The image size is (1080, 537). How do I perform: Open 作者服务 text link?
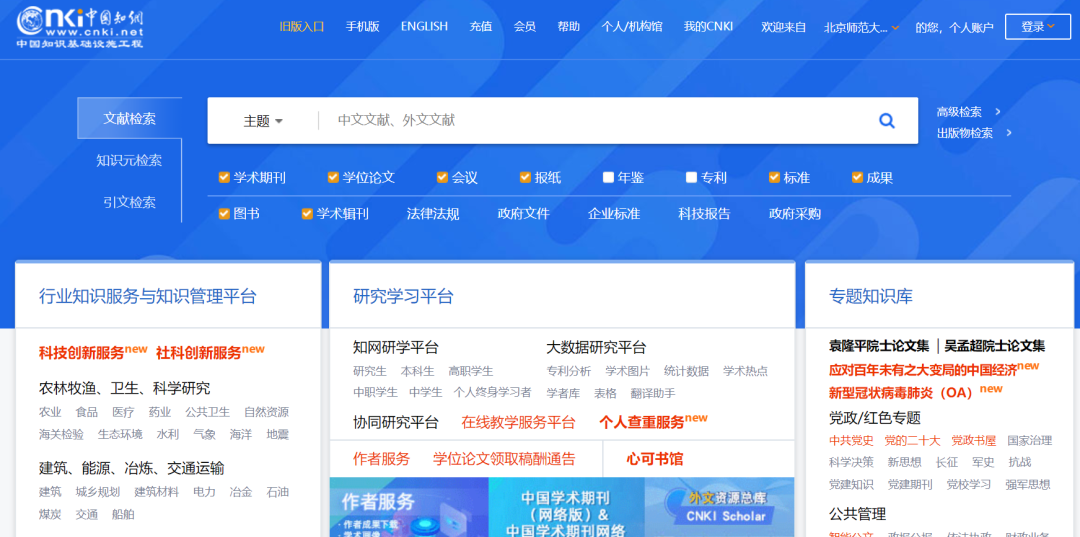tap(381, 459)
